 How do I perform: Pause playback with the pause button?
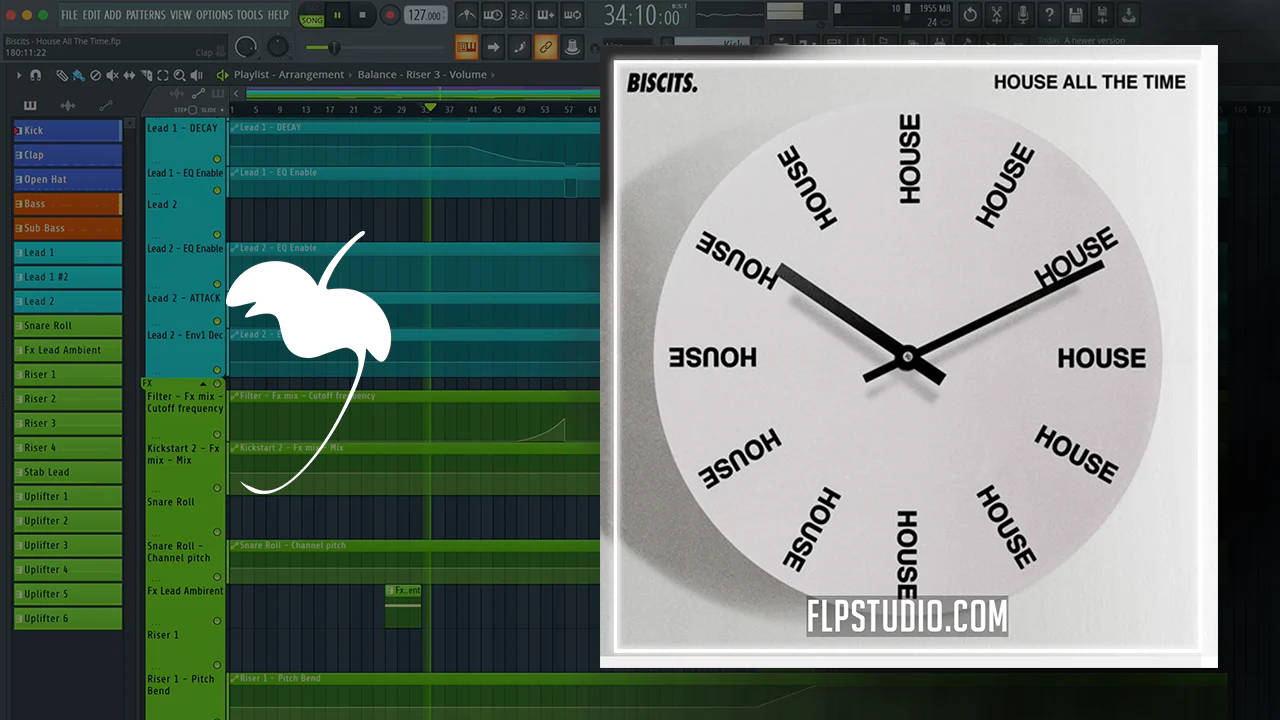[337, 15]
